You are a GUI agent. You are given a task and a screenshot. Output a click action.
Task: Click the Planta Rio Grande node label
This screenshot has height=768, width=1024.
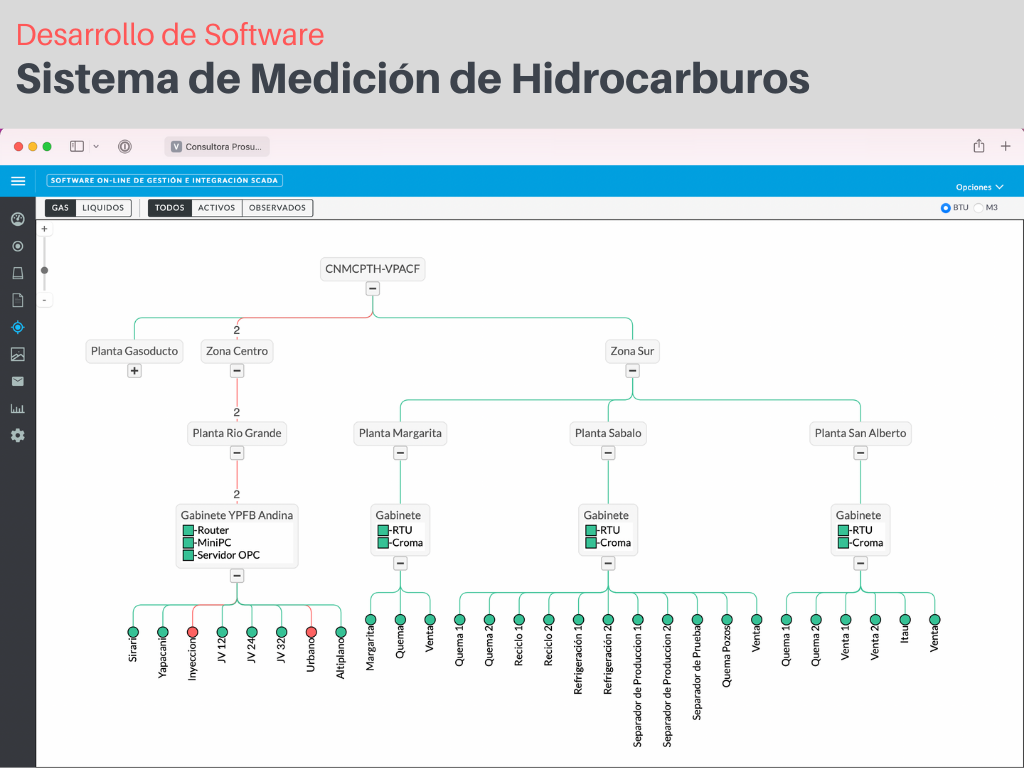(236, 433)
